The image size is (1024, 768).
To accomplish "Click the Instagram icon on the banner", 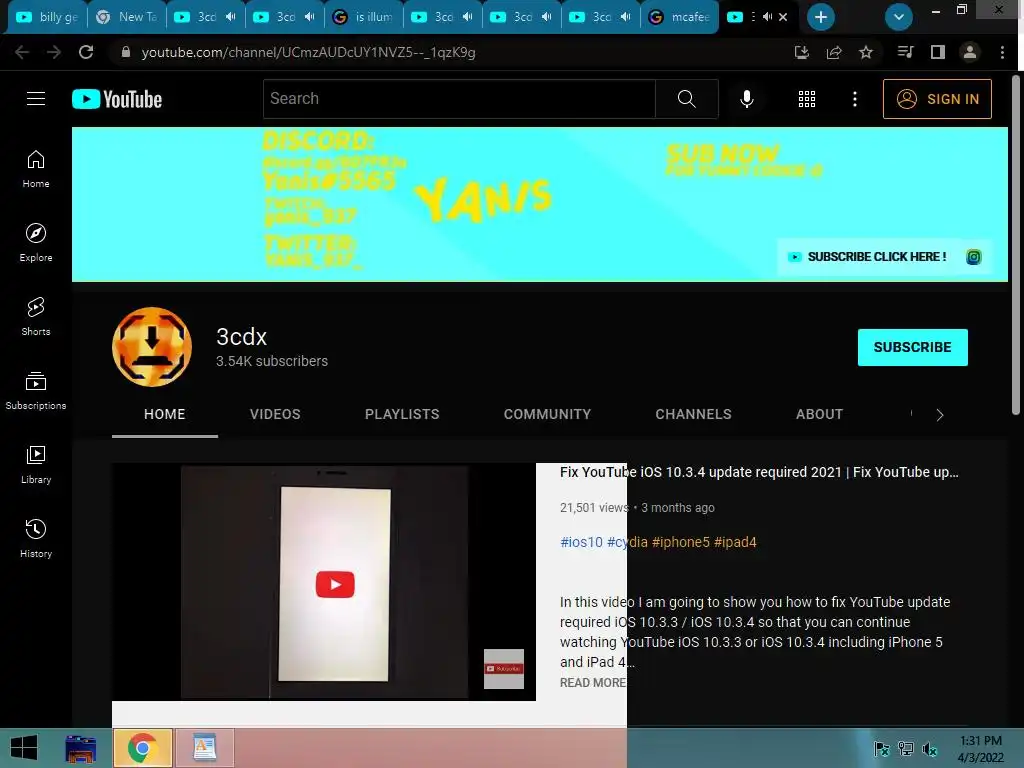I will [973, 257].
